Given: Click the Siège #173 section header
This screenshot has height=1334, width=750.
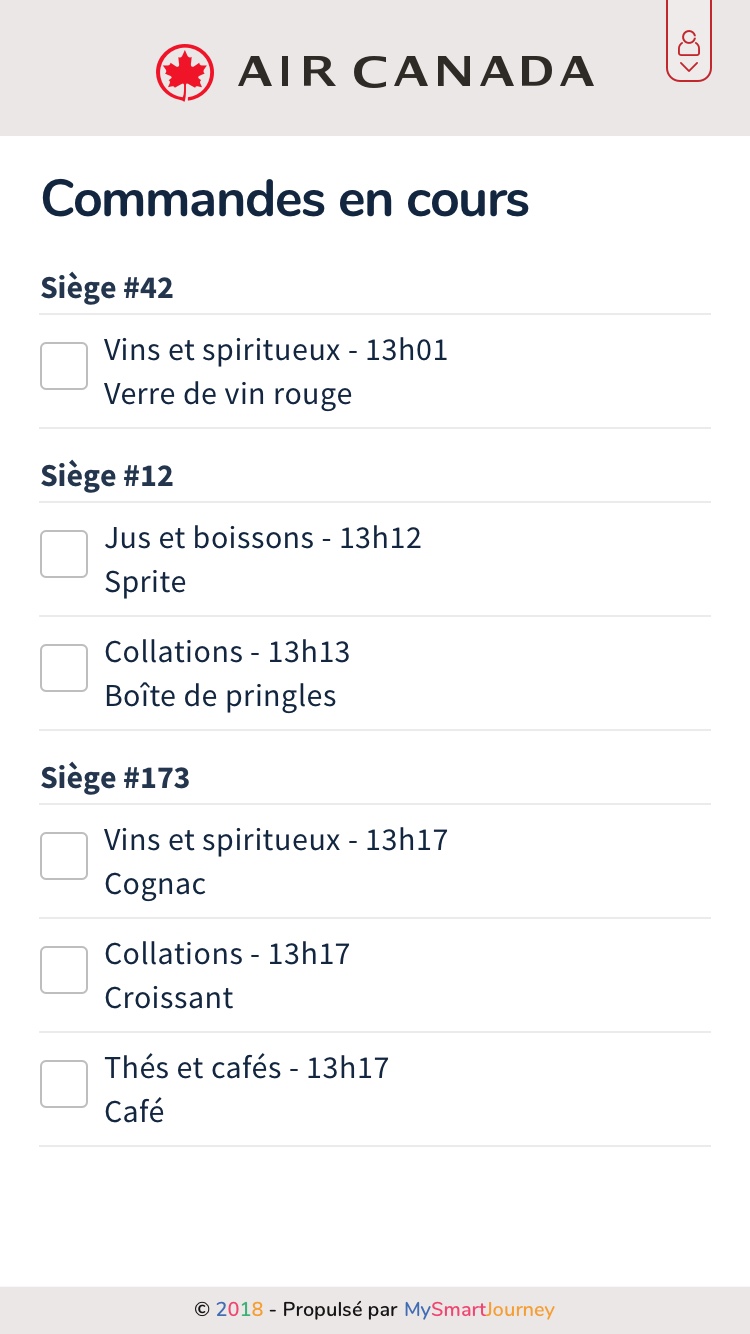Looking at the screenshot, I should click(115, 778).
